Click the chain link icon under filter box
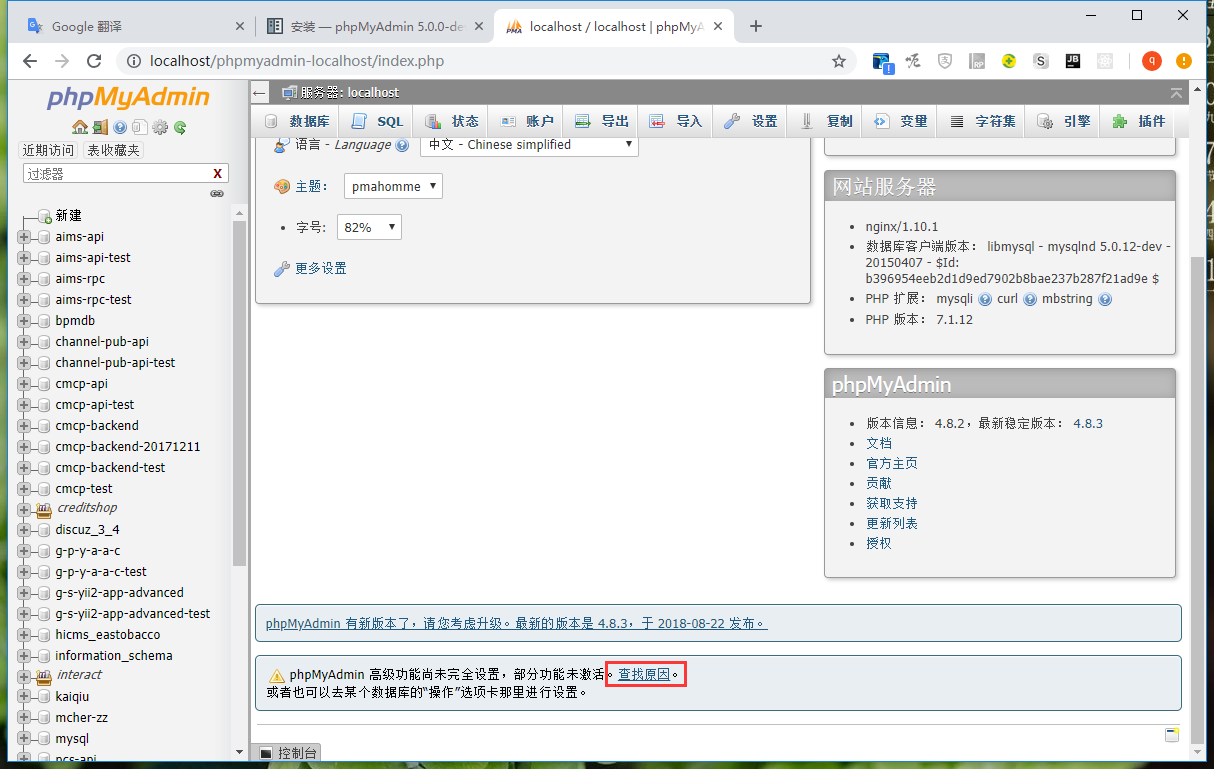The width and height of the screenshot is (1214, 769). [x=216, y=193]
